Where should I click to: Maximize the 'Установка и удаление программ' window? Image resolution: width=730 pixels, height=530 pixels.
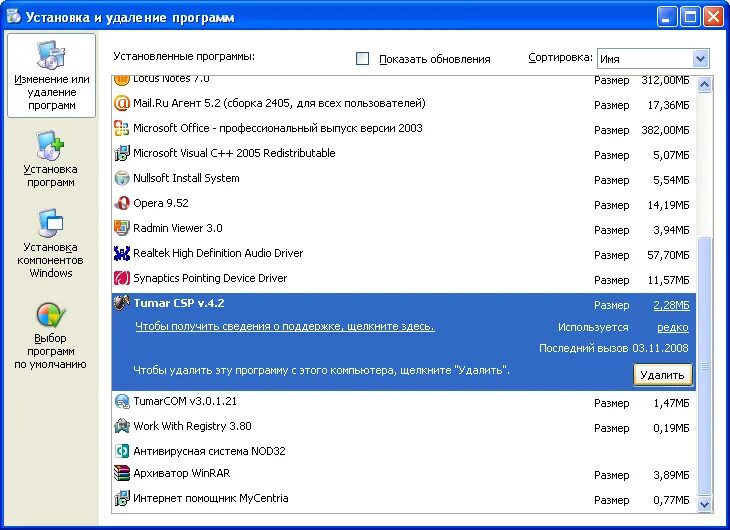click(x=689, y=17)
